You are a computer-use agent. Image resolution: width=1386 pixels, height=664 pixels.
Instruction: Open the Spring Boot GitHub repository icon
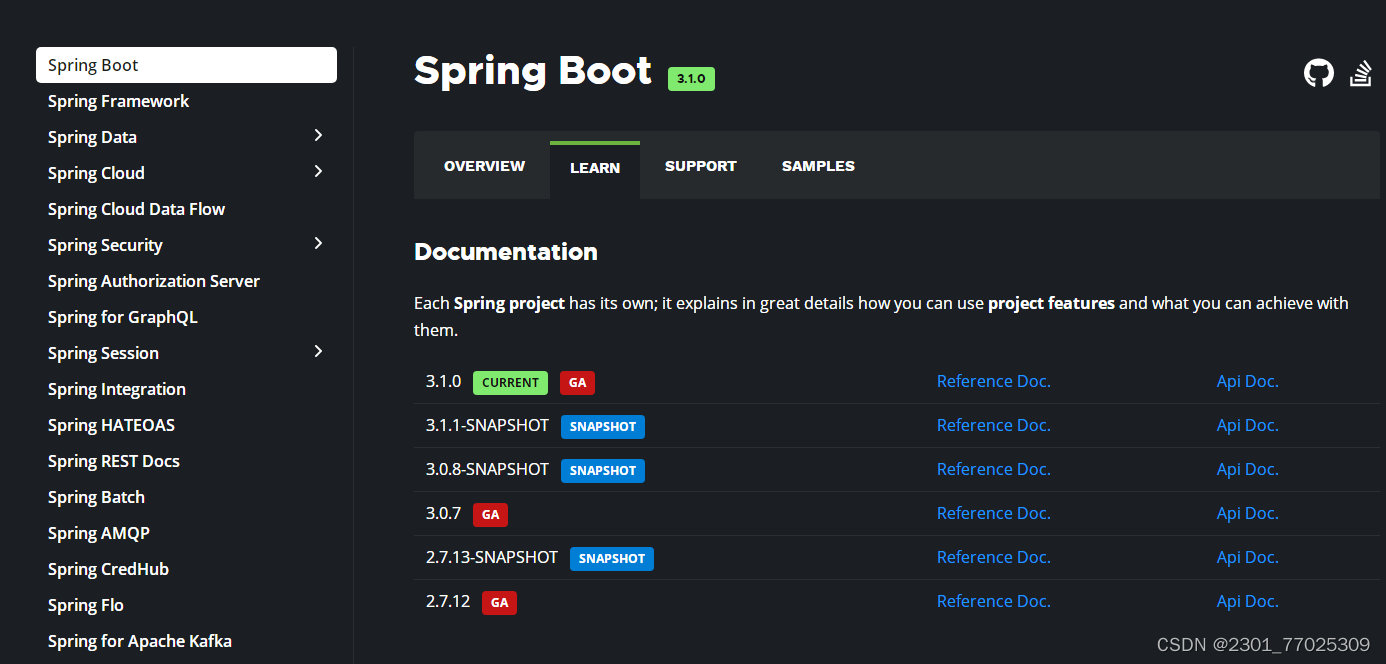(x=1319, y=73)
